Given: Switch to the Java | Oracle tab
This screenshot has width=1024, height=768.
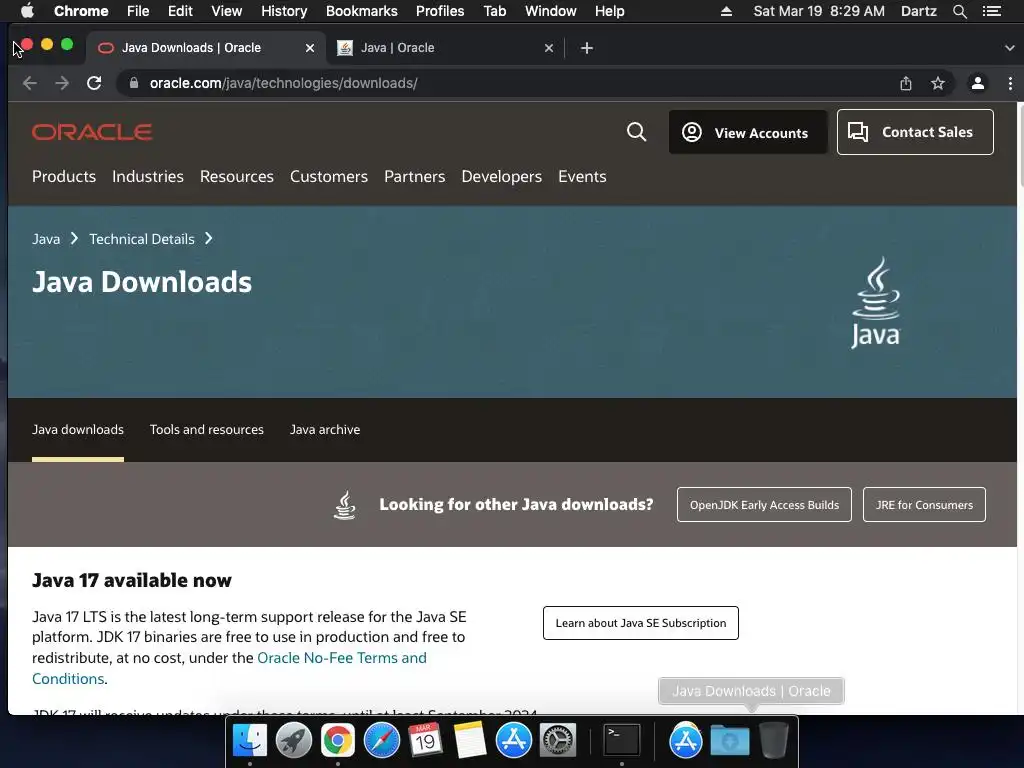Looking at the screenshot, I should [x=444, y=48].
